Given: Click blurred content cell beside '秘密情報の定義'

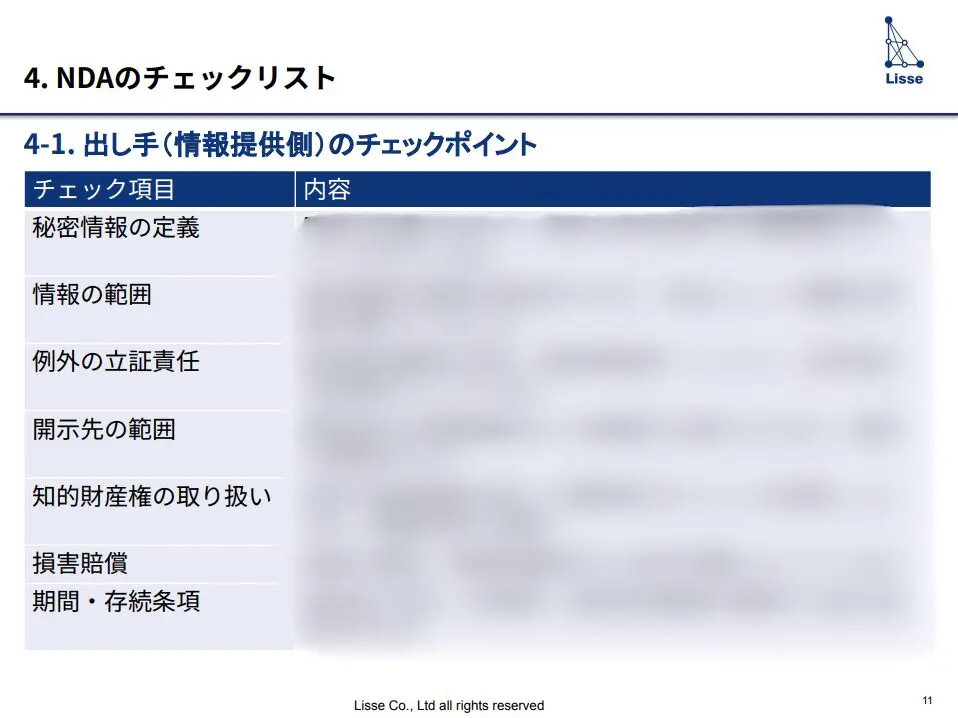Looking at the screenshot, I should pos(612,242).
